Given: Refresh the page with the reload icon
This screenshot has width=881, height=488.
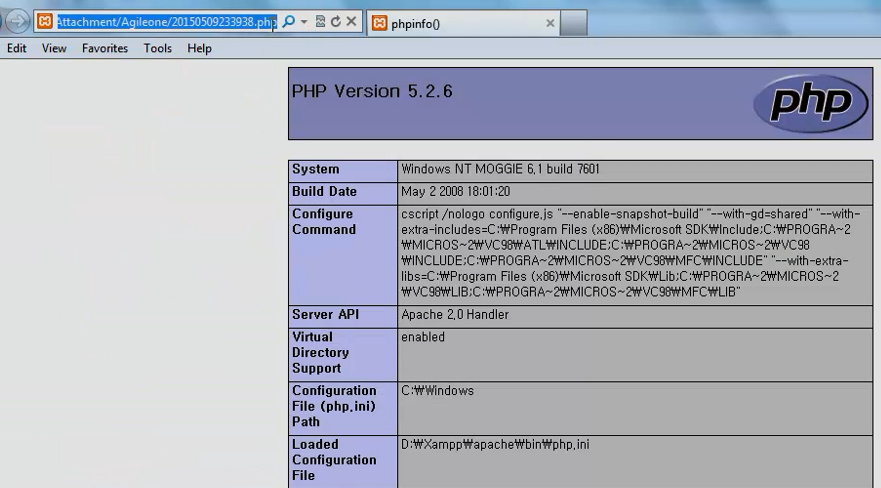Looking at the screenshot, I should click(335, 22).
